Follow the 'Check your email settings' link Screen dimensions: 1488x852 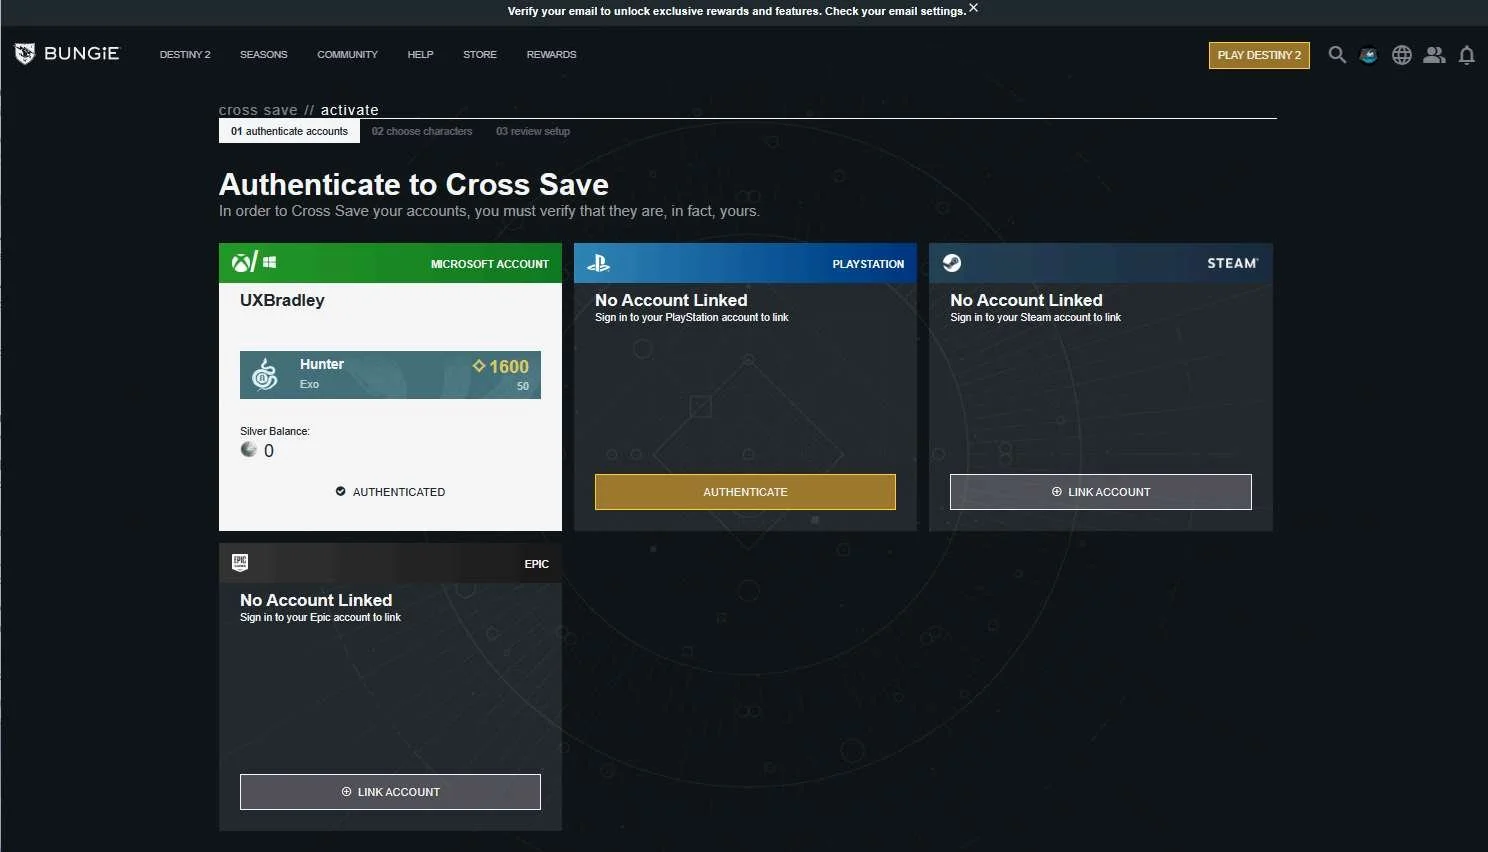pos(895,11)
